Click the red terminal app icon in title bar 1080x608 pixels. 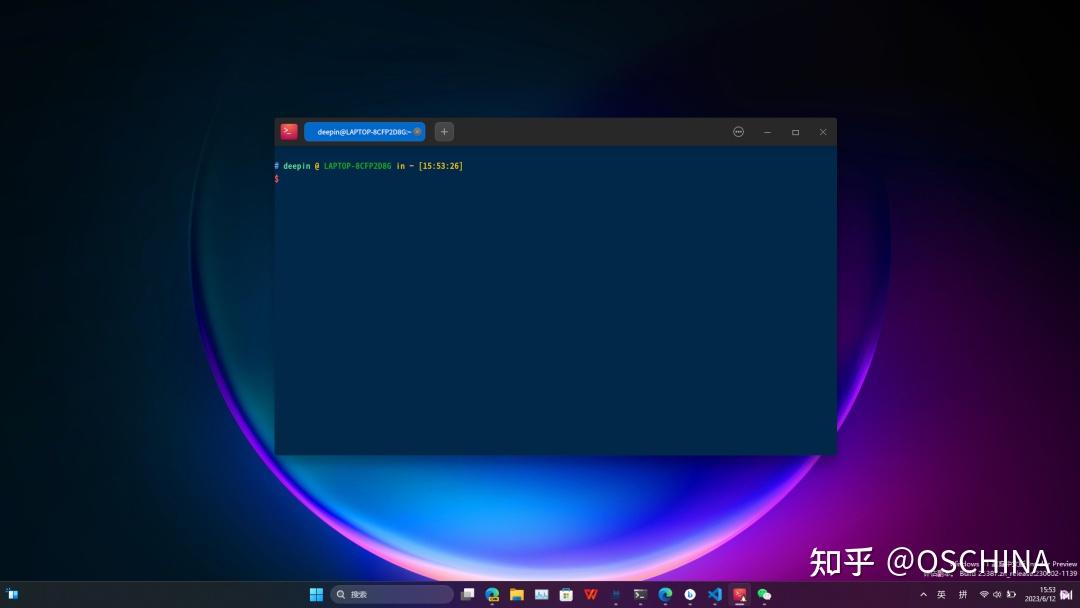pos(289,130)
